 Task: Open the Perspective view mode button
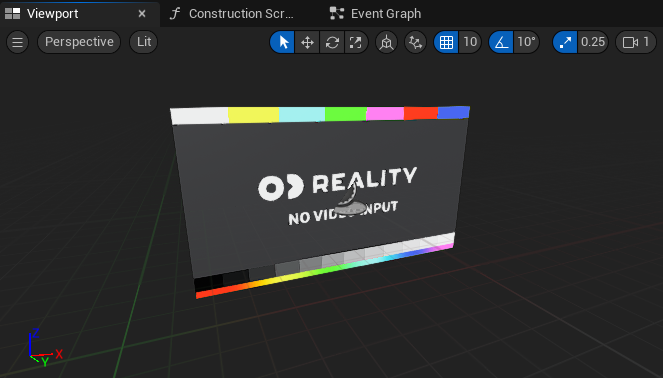(x=79, y=42)
